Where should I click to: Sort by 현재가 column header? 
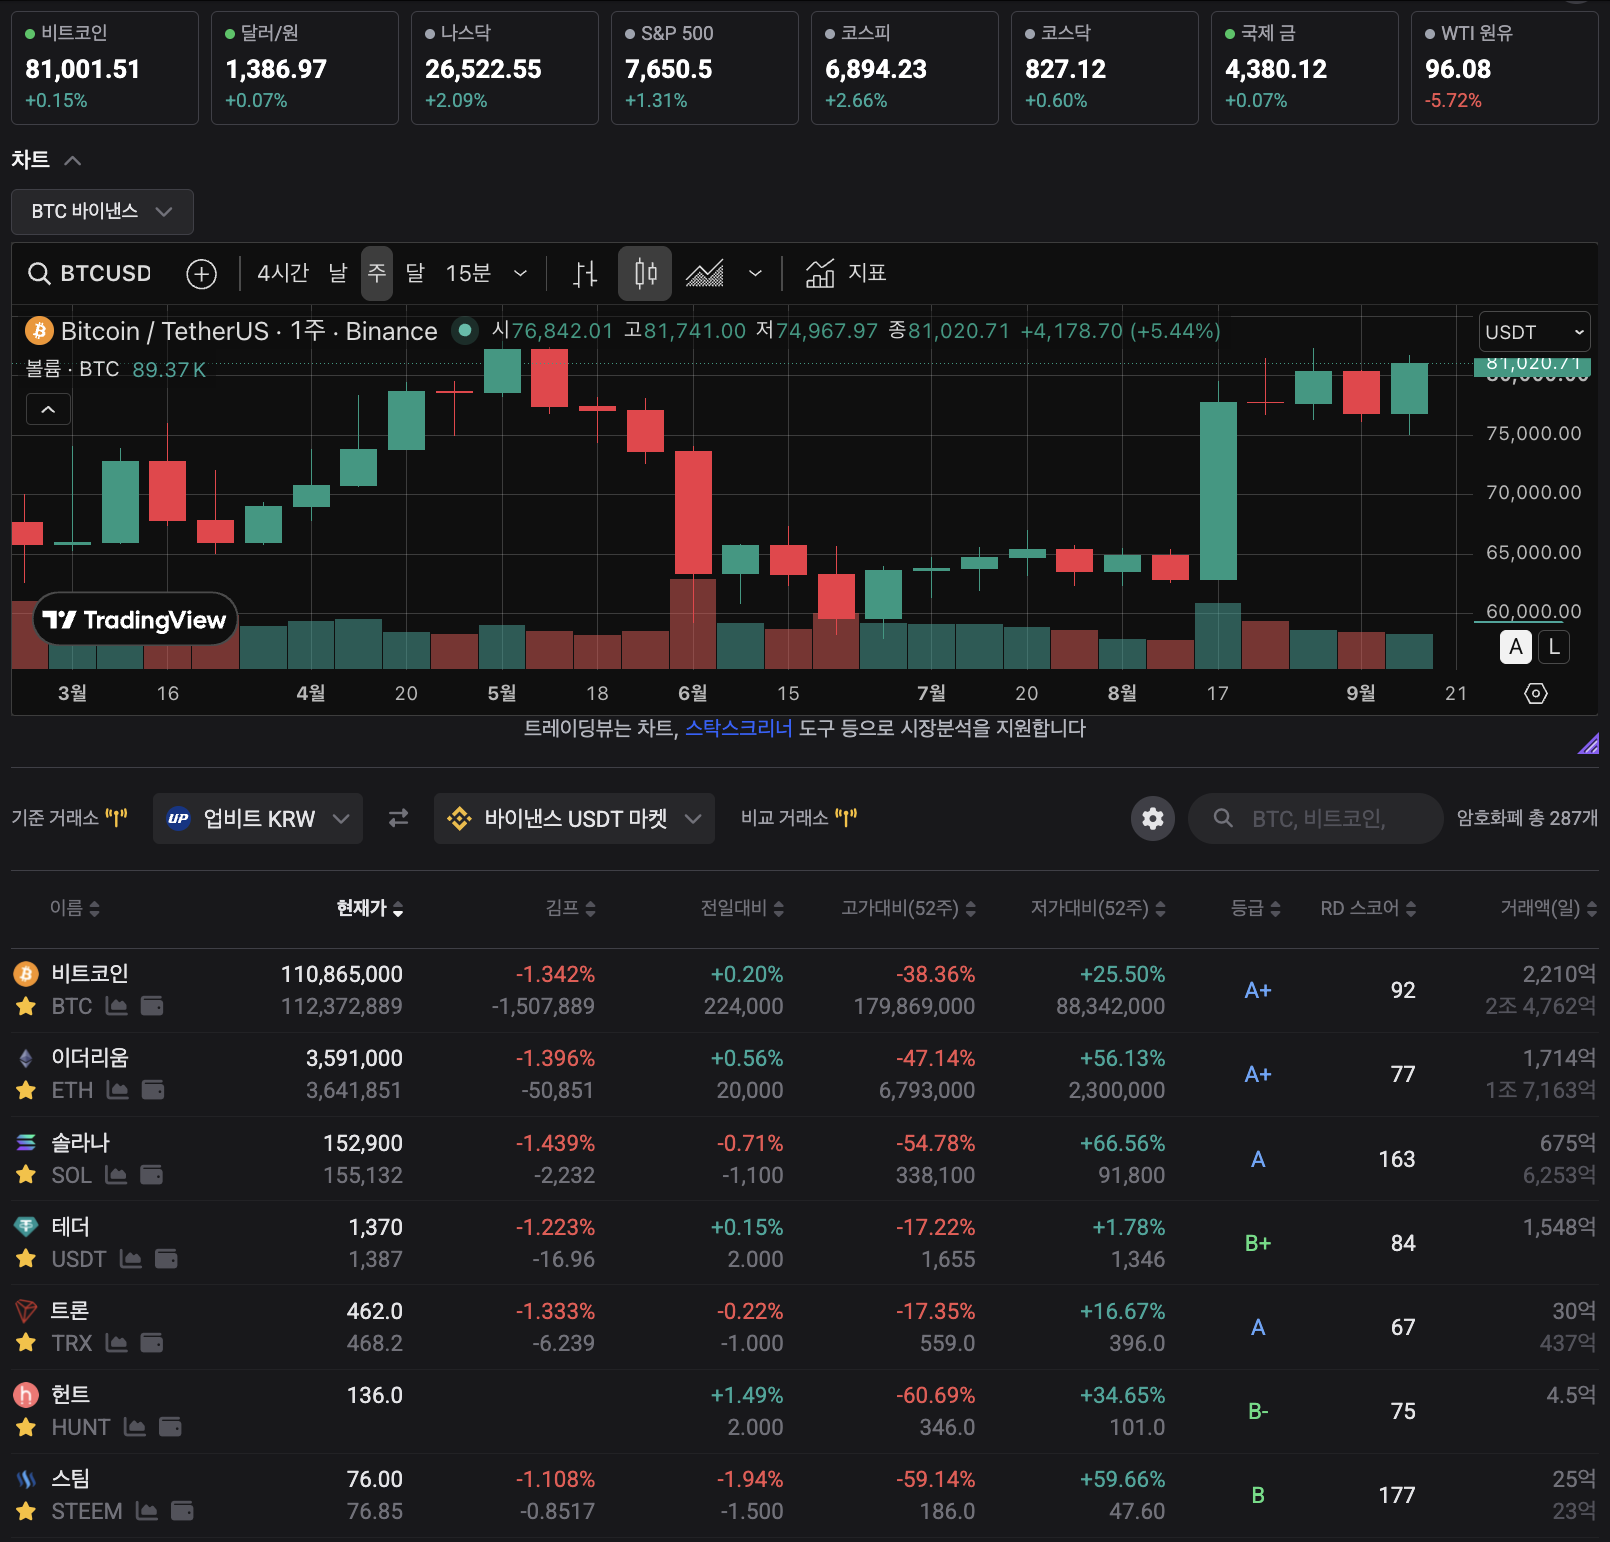[370, 908]
